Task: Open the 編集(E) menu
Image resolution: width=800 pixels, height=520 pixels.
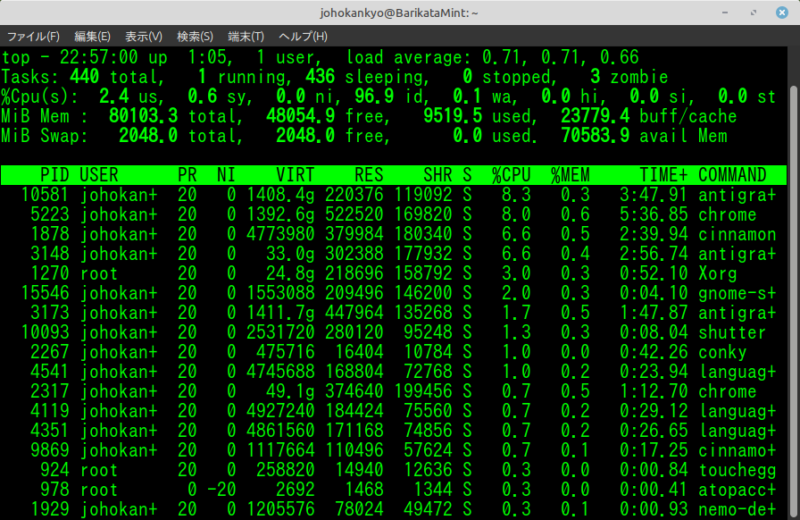Action: (93, 37)
